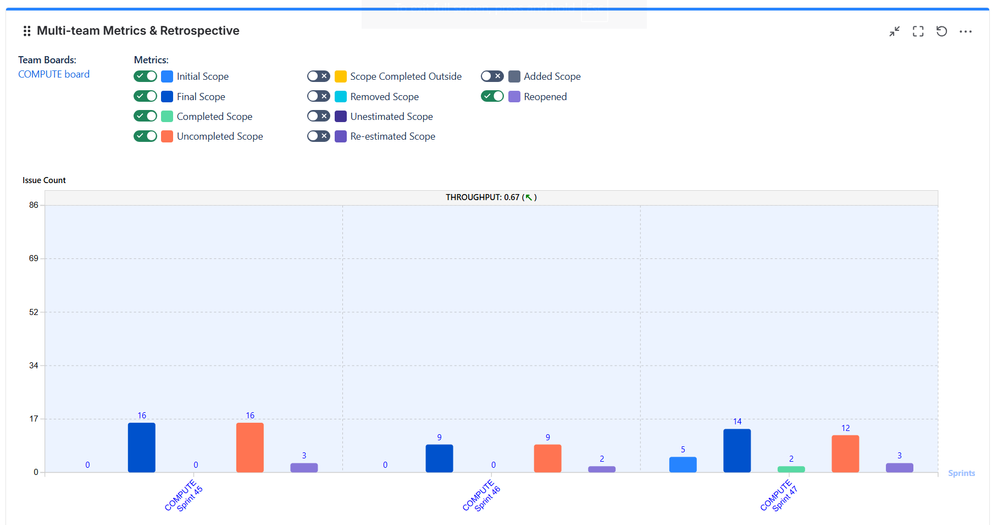Click Sprint 45 Reopened bar showing 3
The width and height of the screenshot is (998, 525).
304,468
